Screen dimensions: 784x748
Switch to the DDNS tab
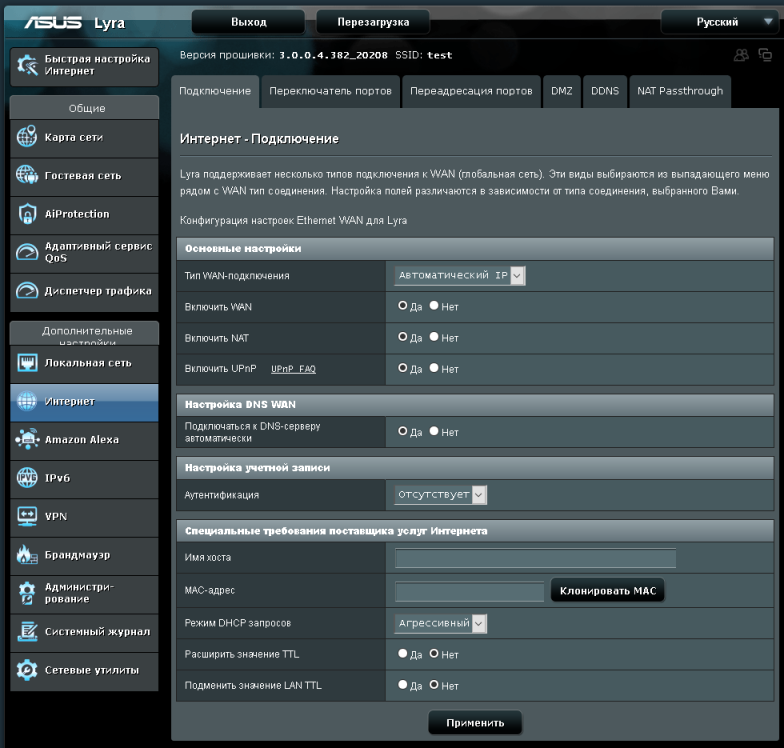click(x=605, y=91)
